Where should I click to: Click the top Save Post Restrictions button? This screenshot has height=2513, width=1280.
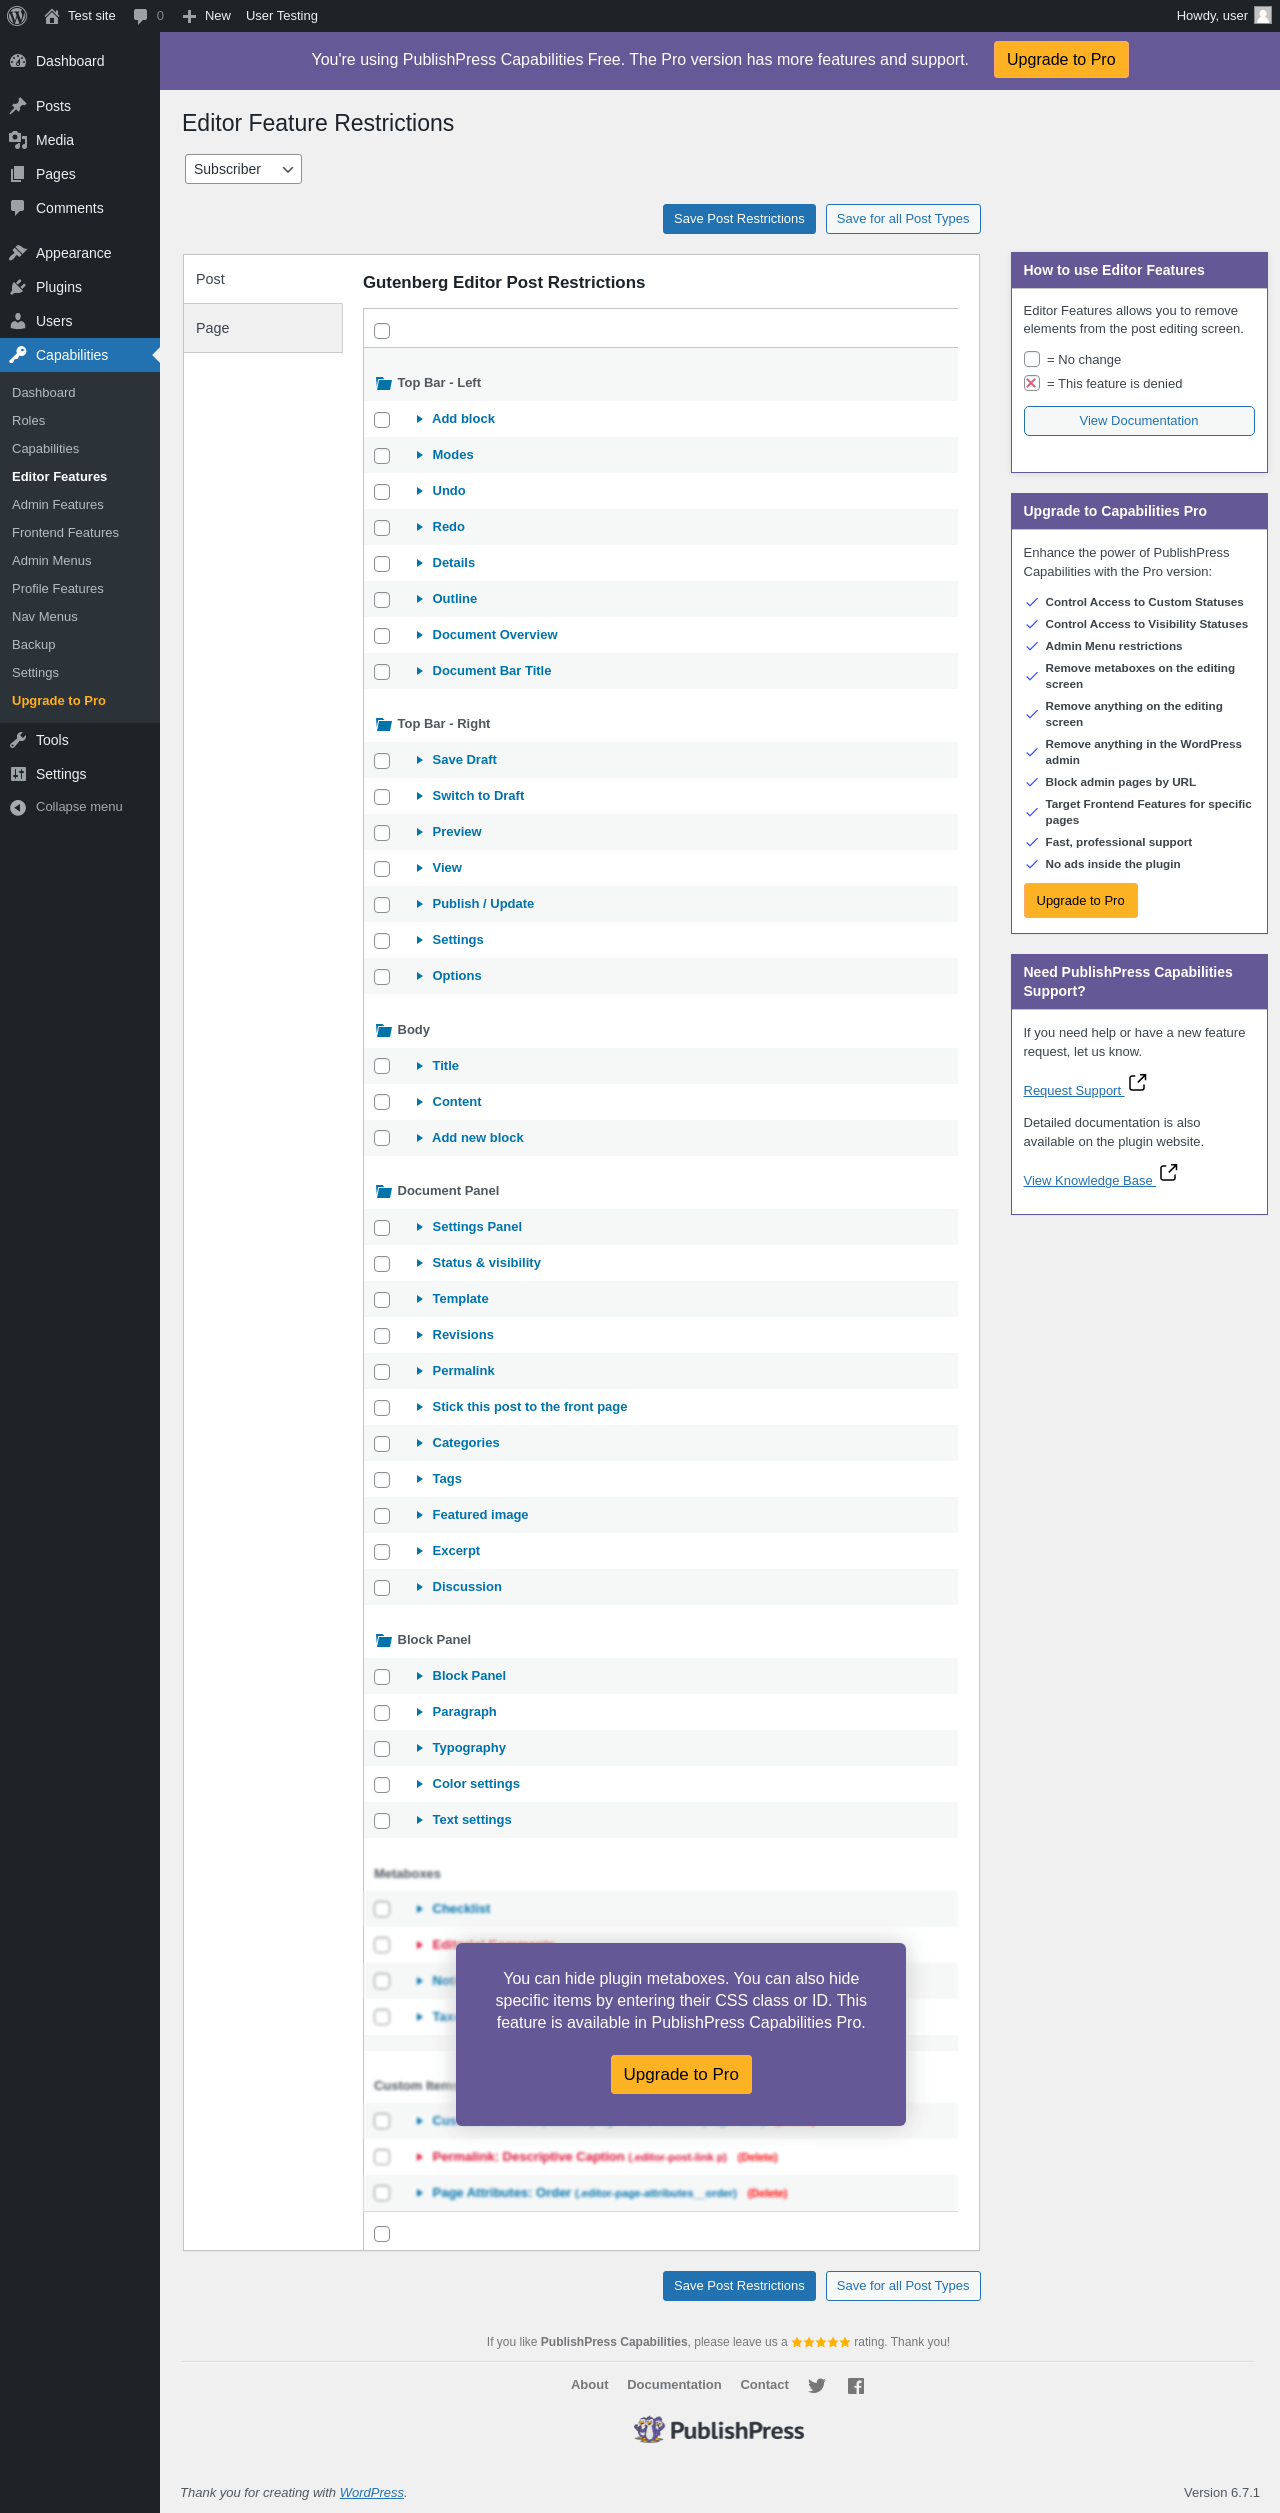click(x=739, y=219)
